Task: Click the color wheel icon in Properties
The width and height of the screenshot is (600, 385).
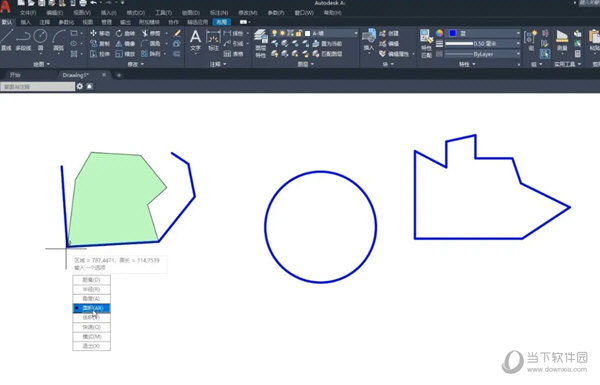Action: tap(439, 33)
